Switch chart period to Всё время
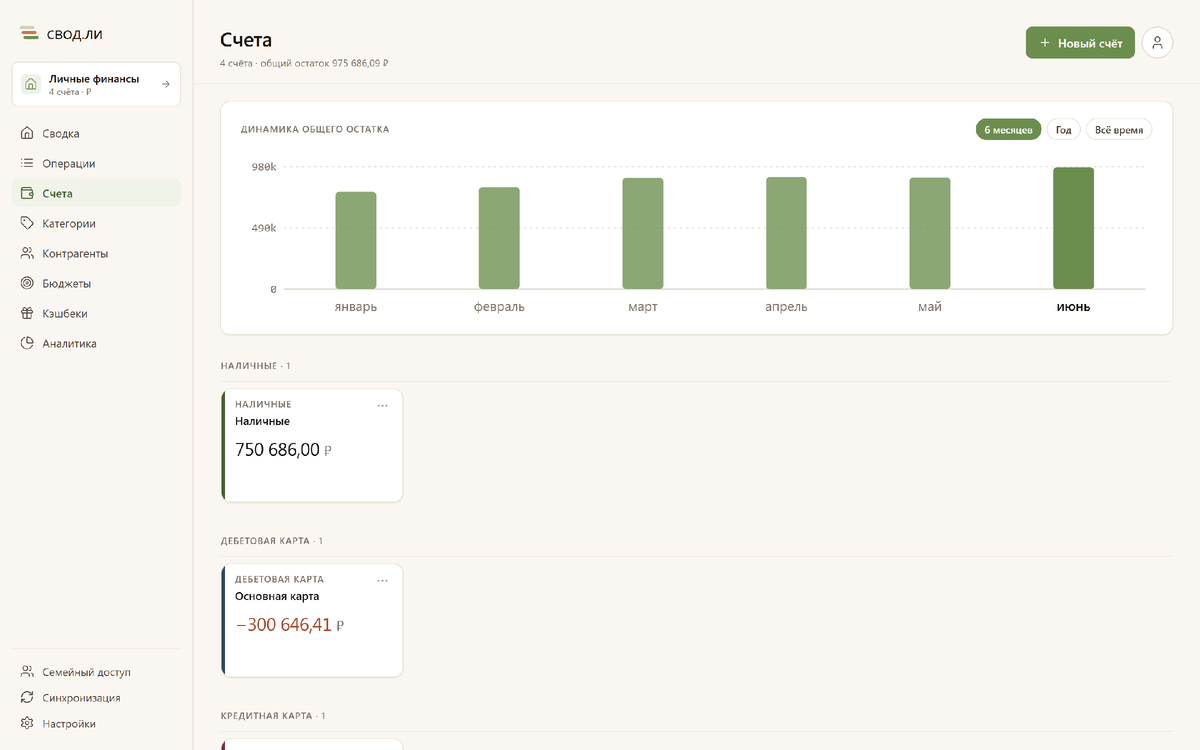1200x750 pixels. tap(1119, 130)
